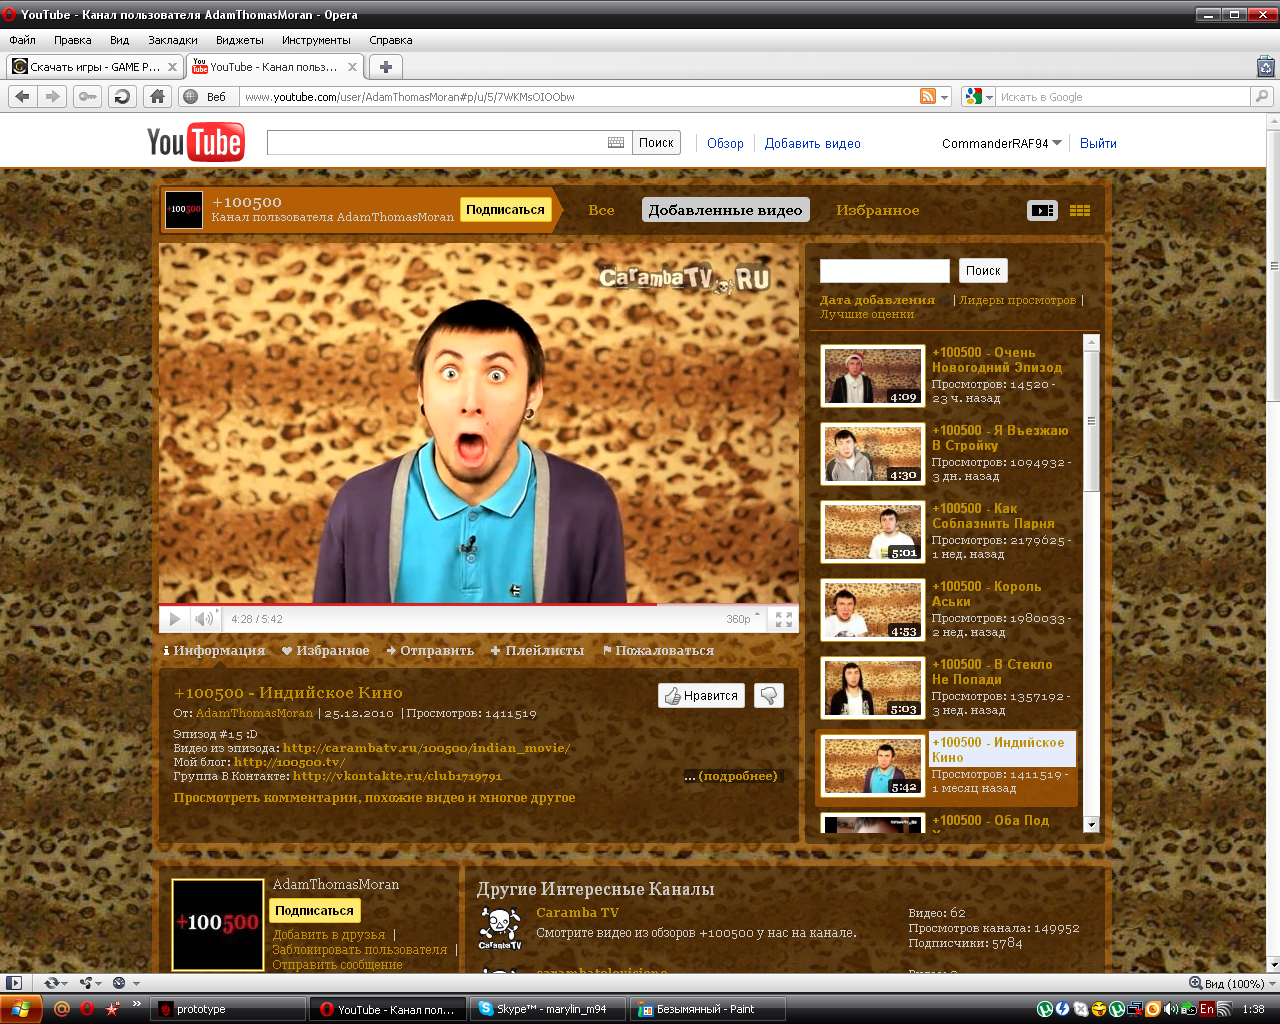The width and height of the screenshot is (1280, 1024).
Task: Enter fullscreen with the expand icon
Action: (x=784, y=619)
